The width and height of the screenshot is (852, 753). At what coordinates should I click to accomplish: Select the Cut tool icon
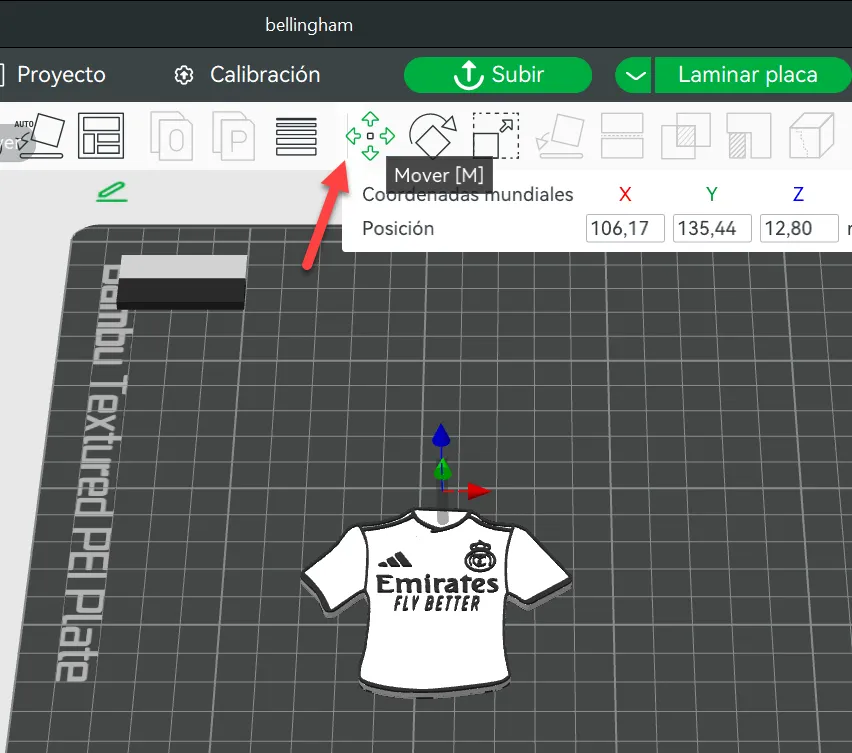coord(622,136)
